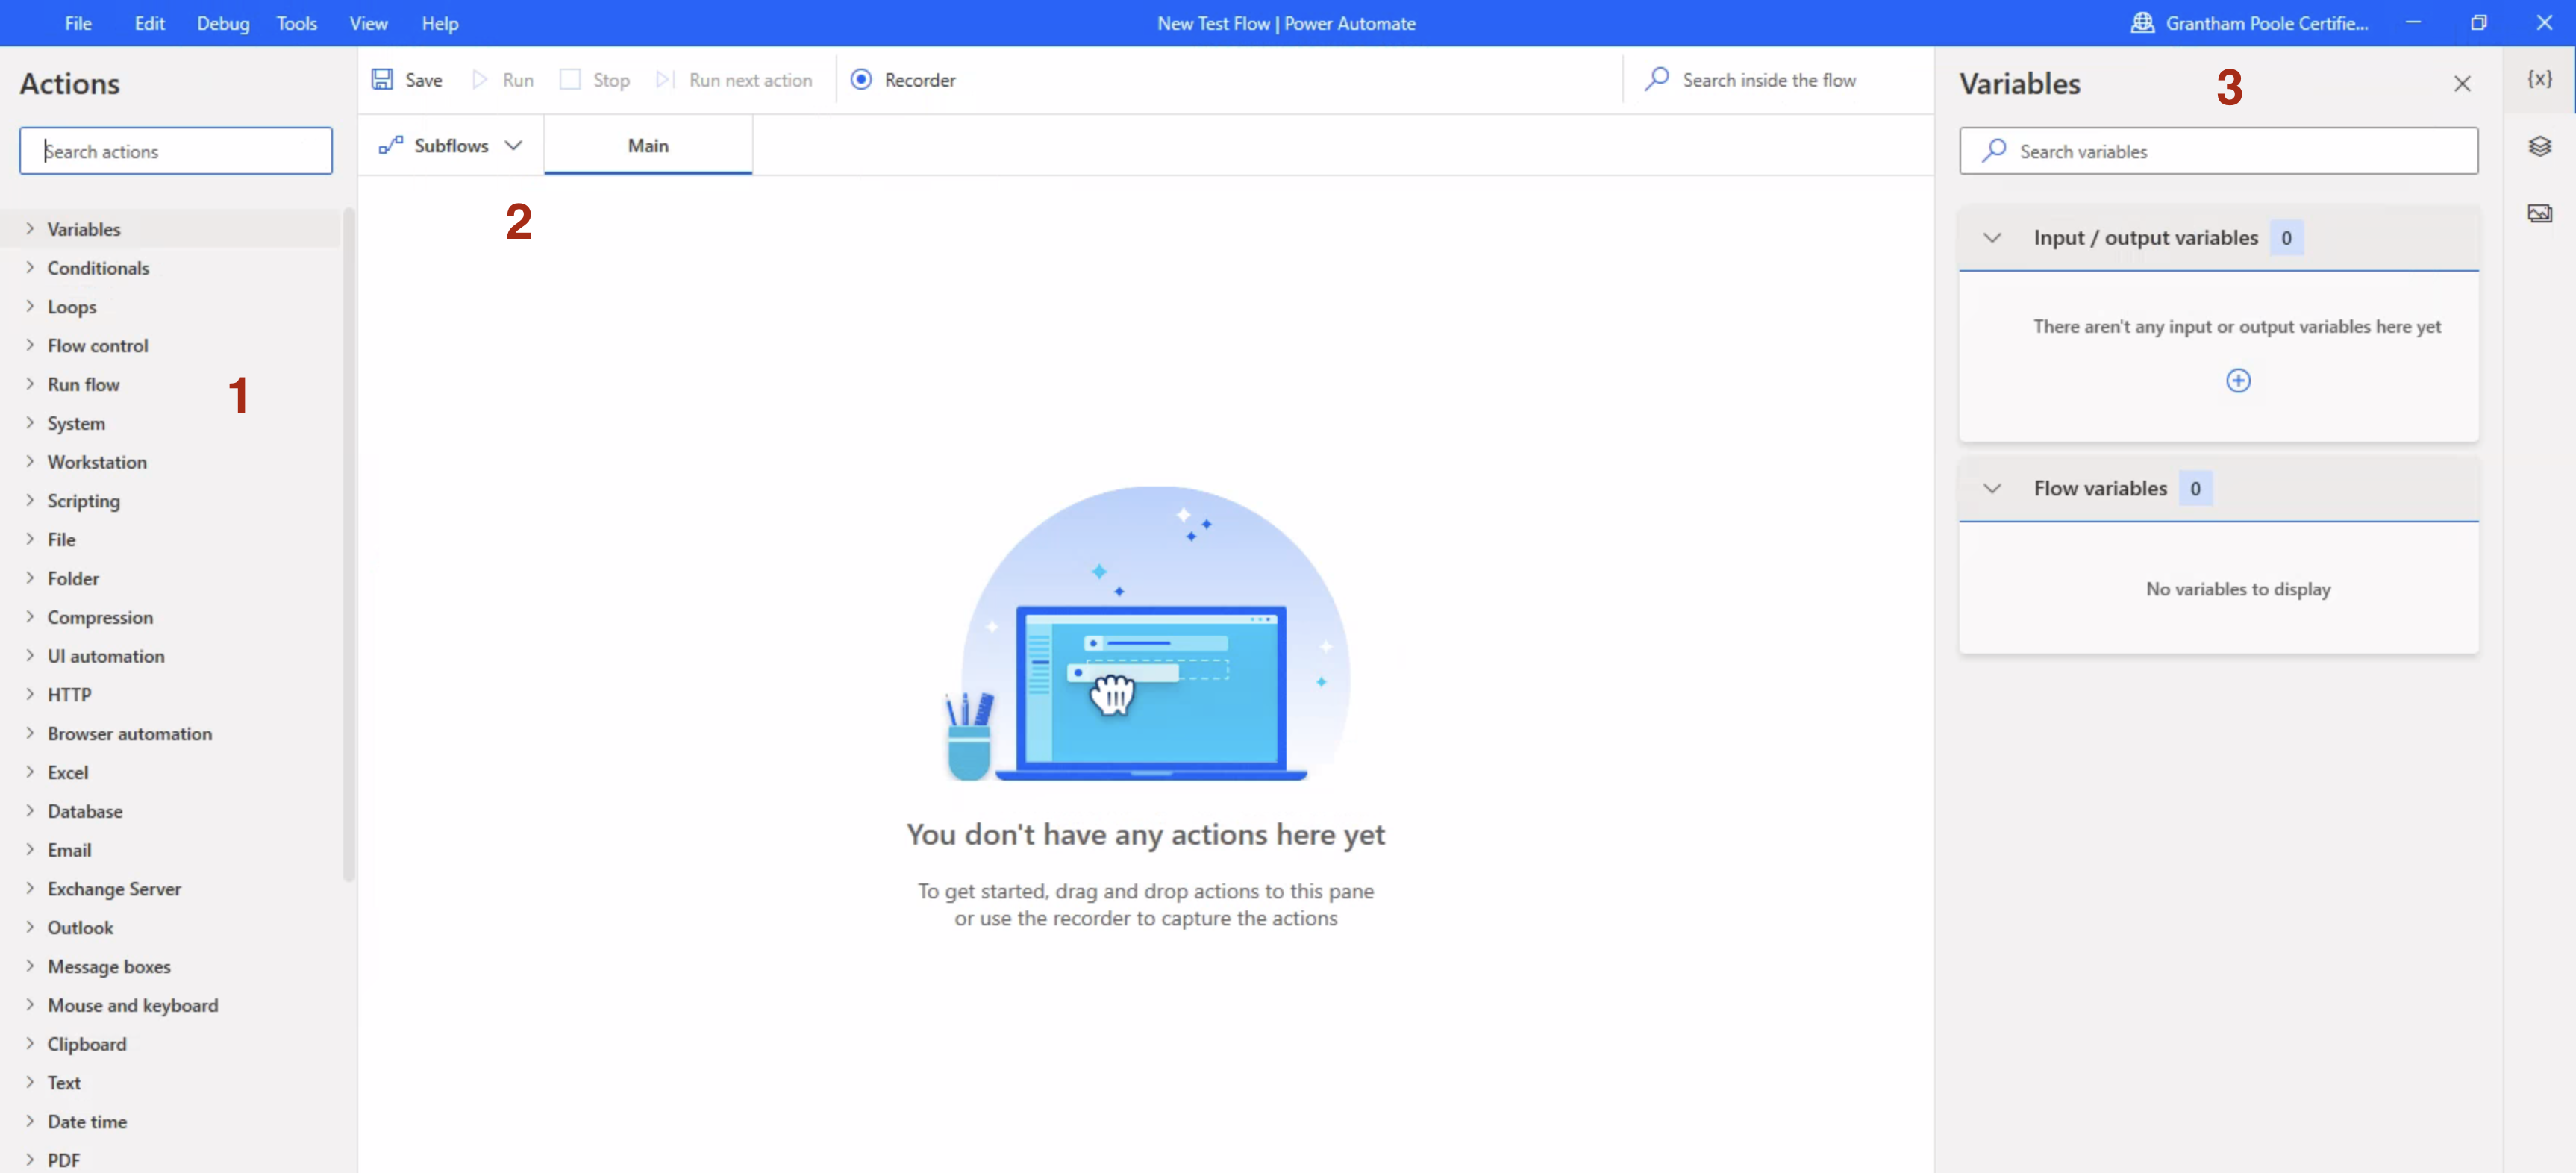Collapse the Flow variables section
This screenshot has width=2576, height=1173.
coord(1992,489)
